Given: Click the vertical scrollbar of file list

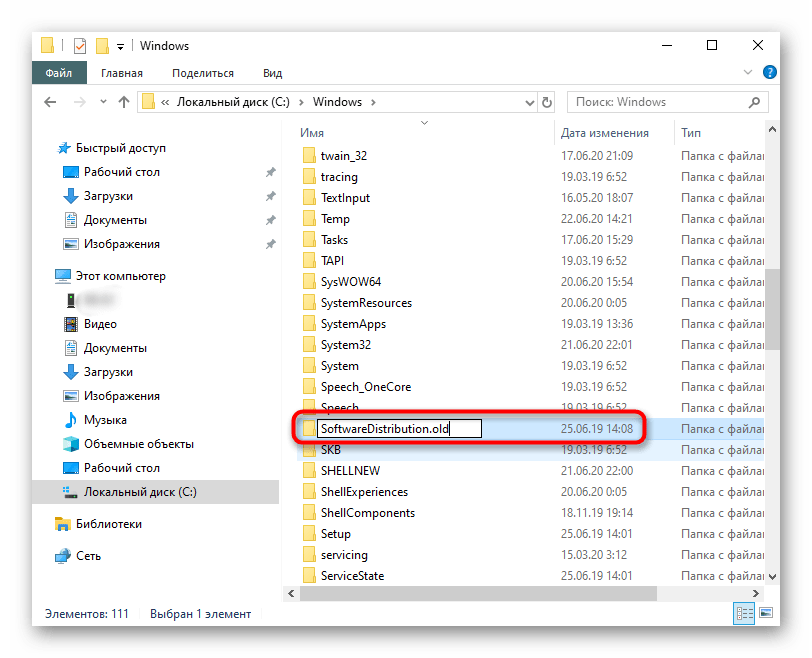Looking at the screenshot, I should coord(770,310).
